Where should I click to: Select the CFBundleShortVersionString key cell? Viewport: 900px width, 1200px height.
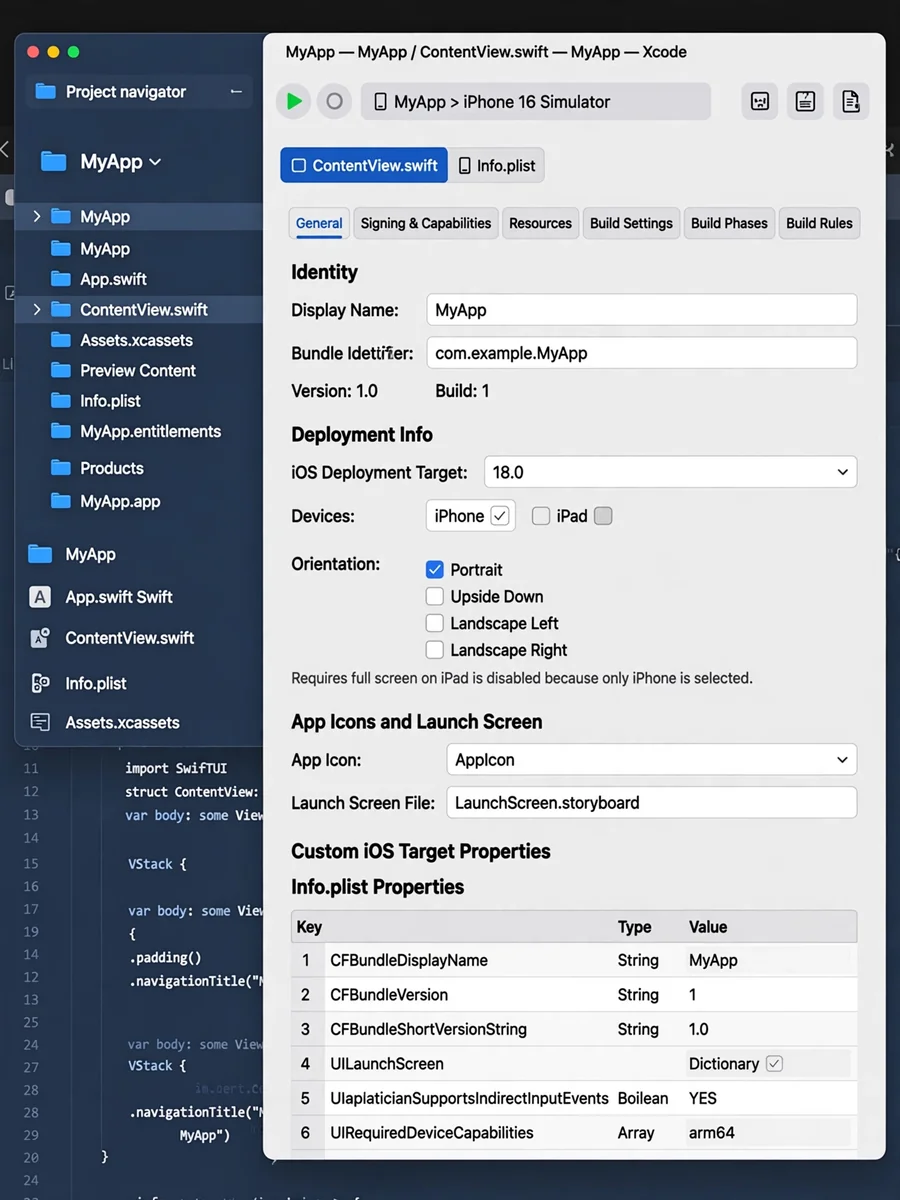pyautogui.click(x=428, y=1029)
